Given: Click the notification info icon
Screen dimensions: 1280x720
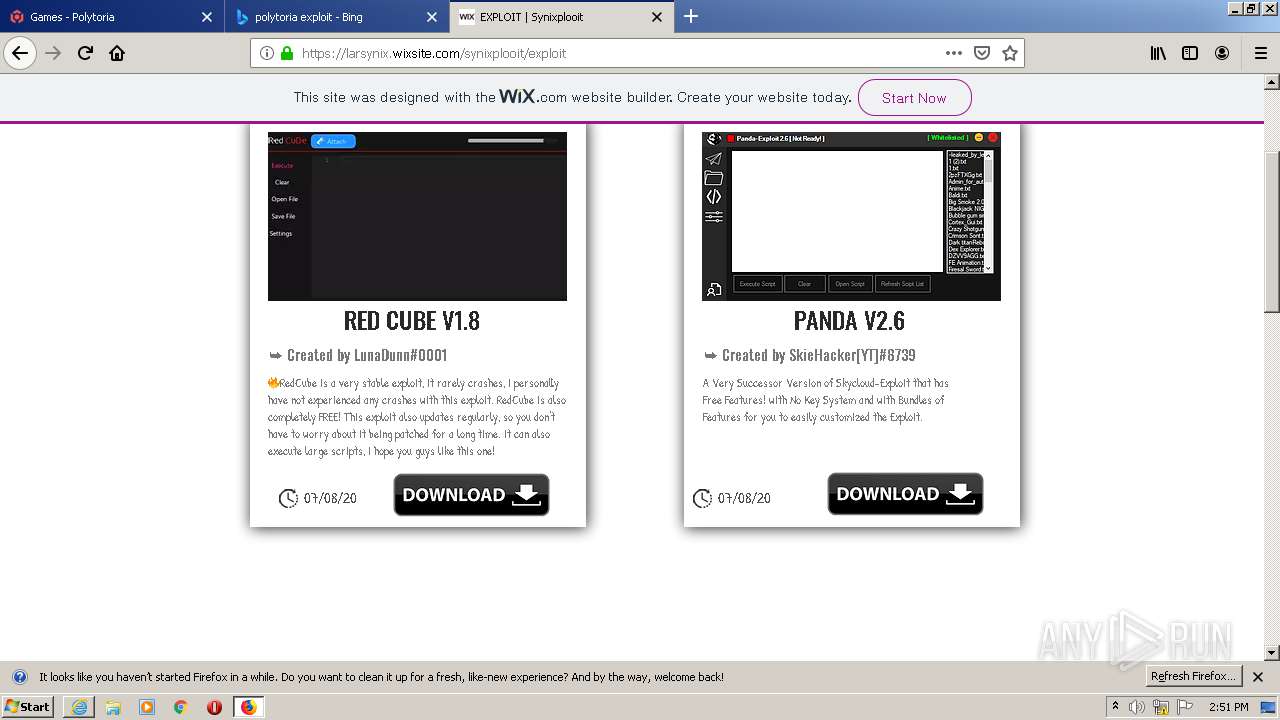Looking at the screenshot, I should tap(19, 677).
